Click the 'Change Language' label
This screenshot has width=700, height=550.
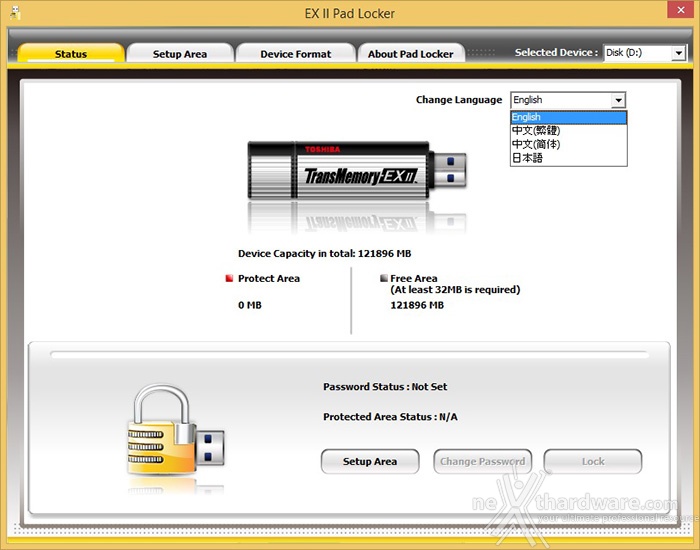coord(459,100)
